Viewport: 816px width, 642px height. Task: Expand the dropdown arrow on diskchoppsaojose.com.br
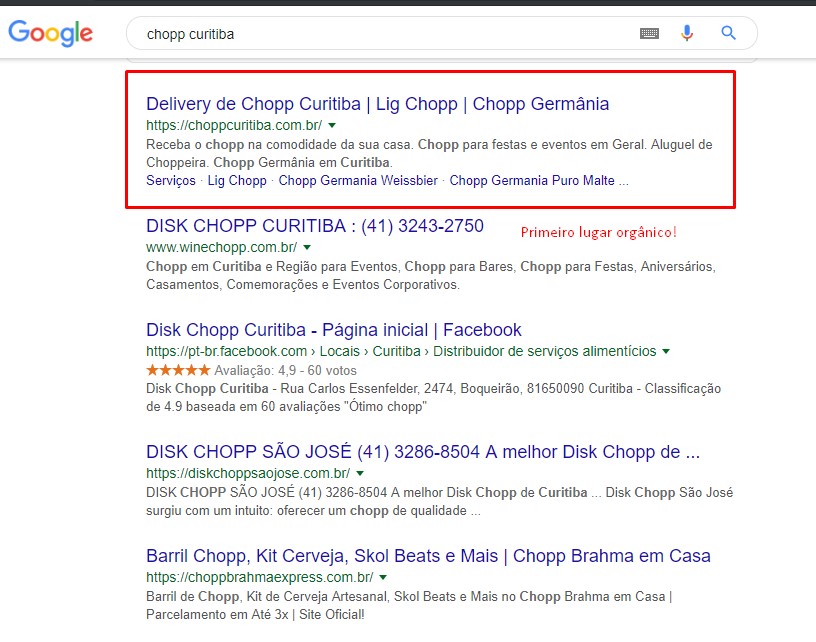click(360, 472)
